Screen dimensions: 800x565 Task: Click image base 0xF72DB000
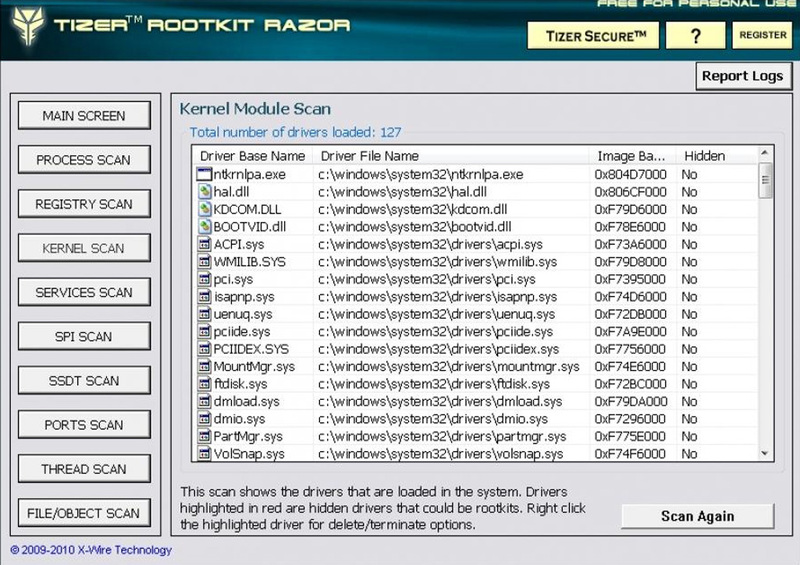click(x=630, y=314)
